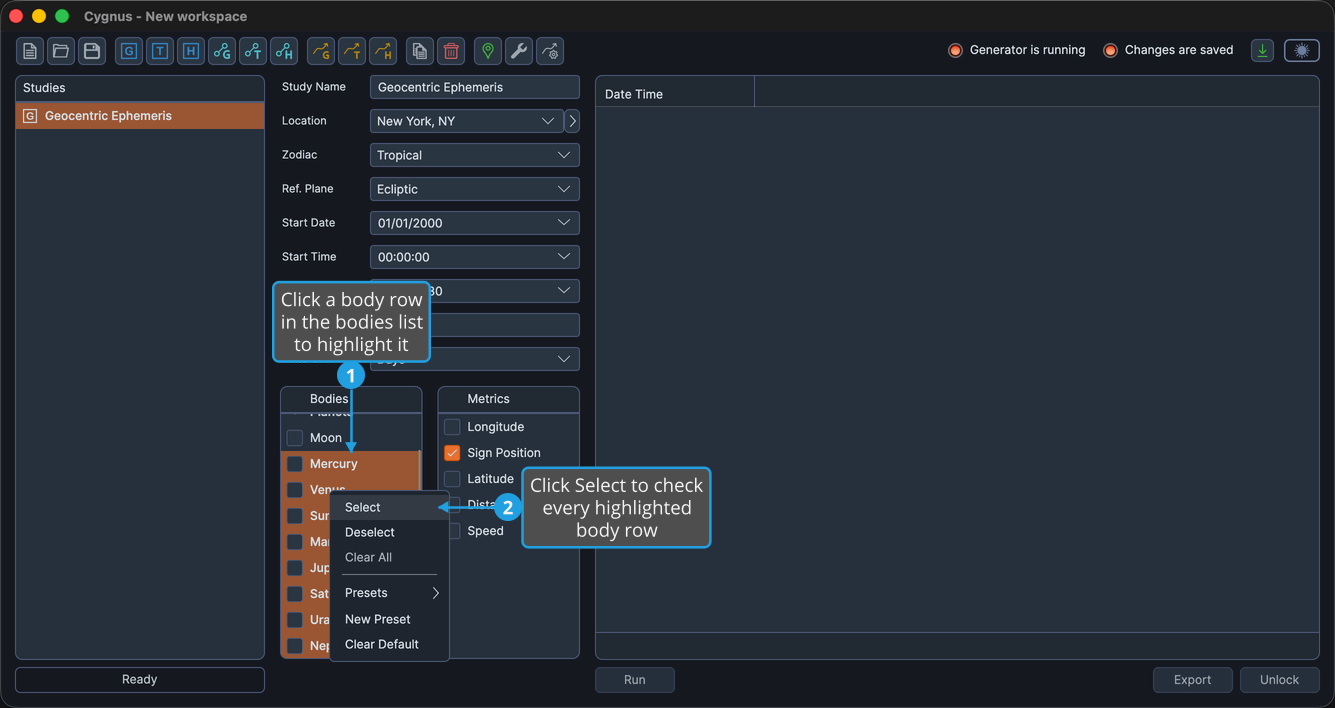Open the Location dropdown showing New York, NY
This screenshot has width=1335, height=708.
click(x=466, y=121)
